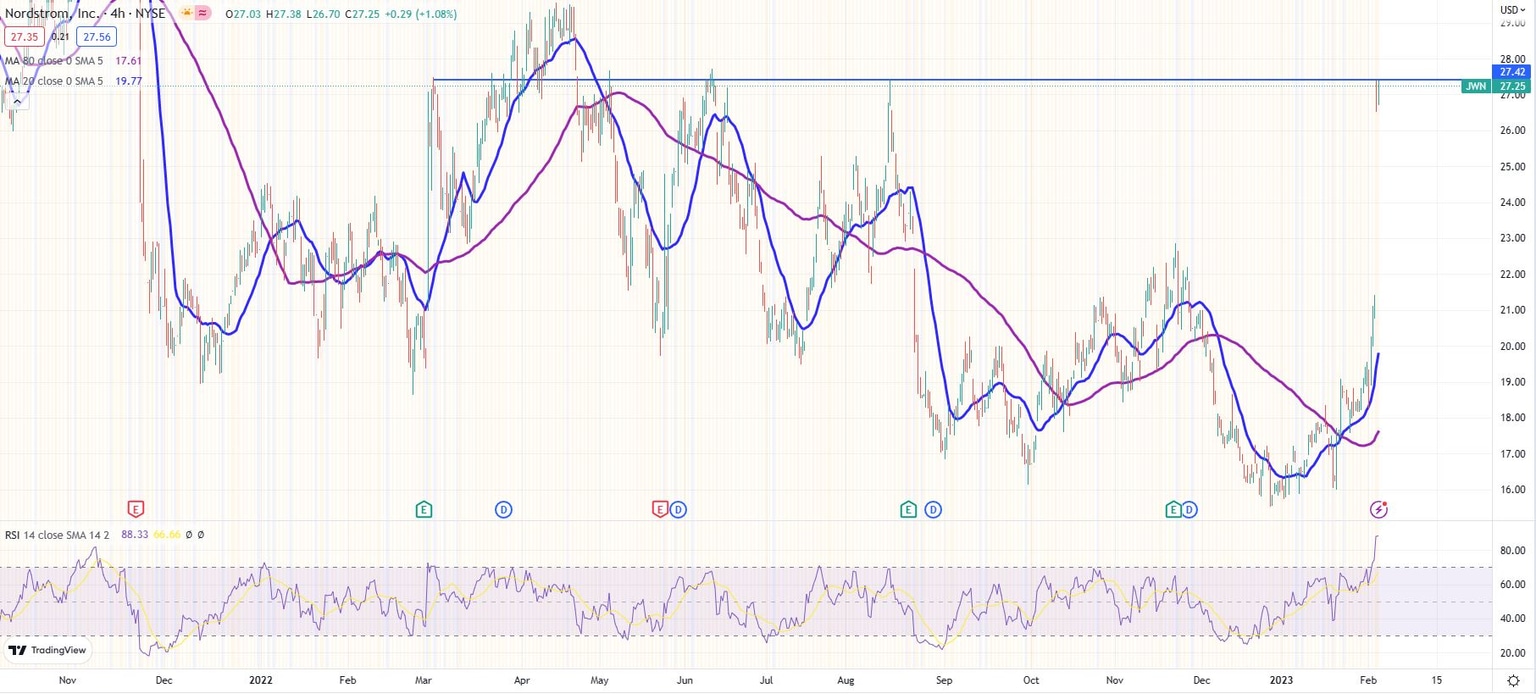Click the green earnings marker in late August

[x=909, y=510]
